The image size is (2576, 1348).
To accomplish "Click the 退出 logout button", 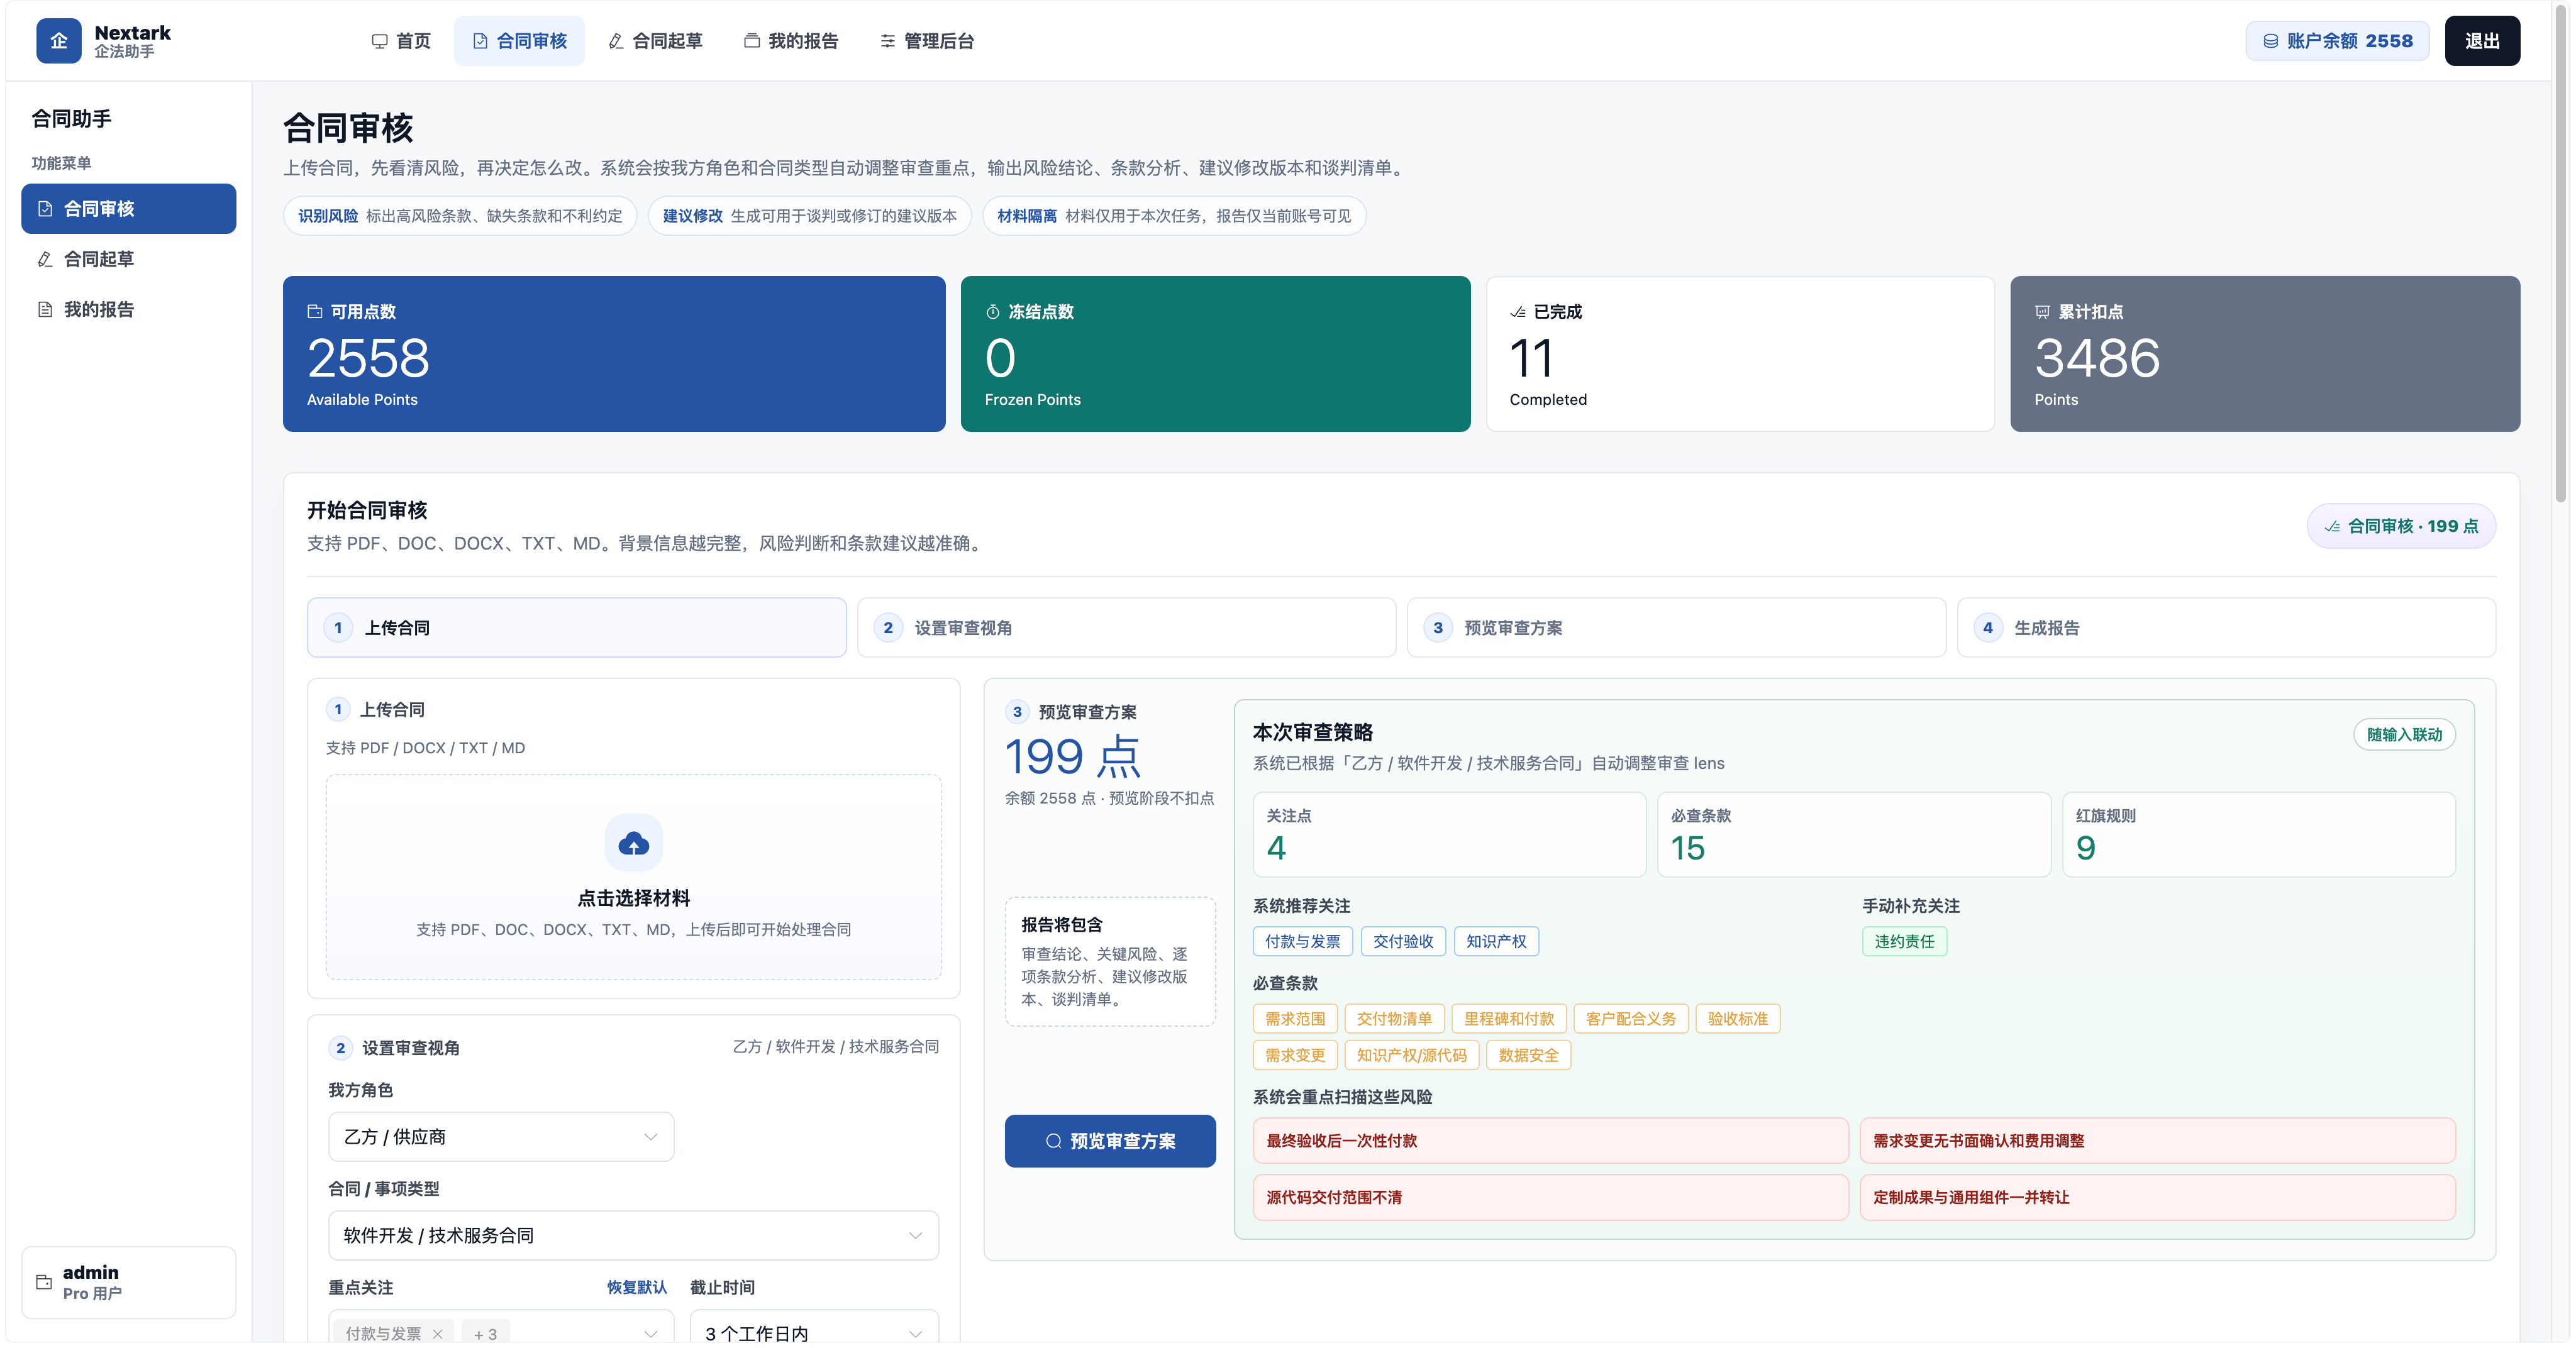I will (x=2482, y=41).
